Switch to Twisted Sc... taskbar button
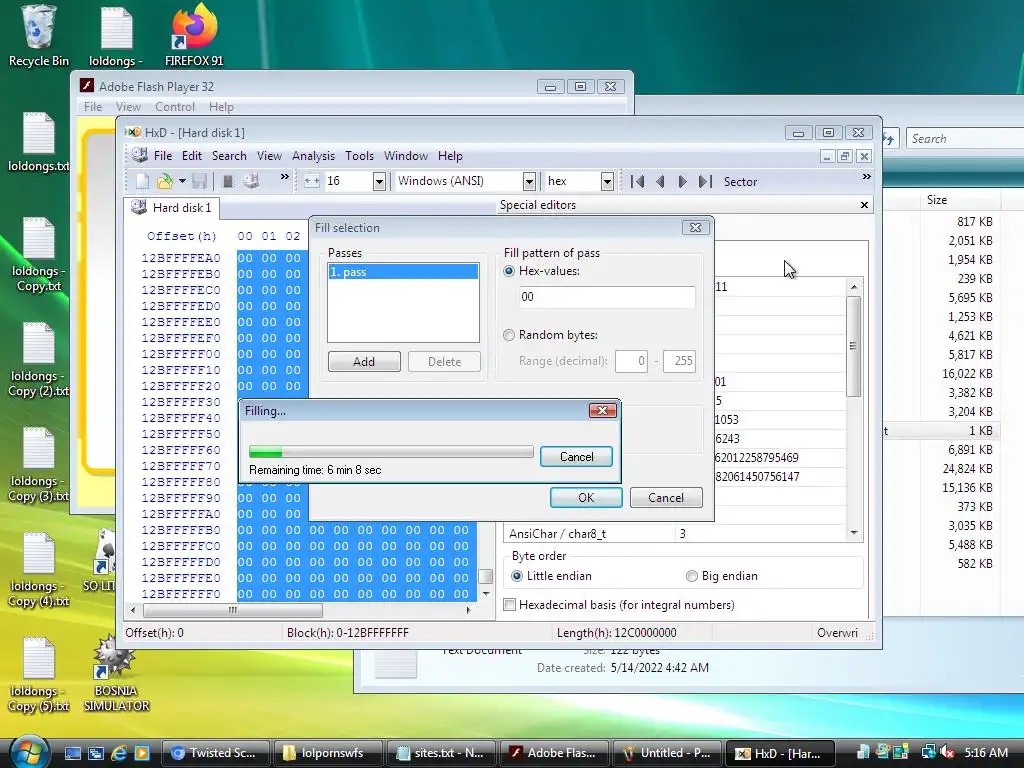Viewport: 1024px width, 768px height. click(x=215, y=753)
